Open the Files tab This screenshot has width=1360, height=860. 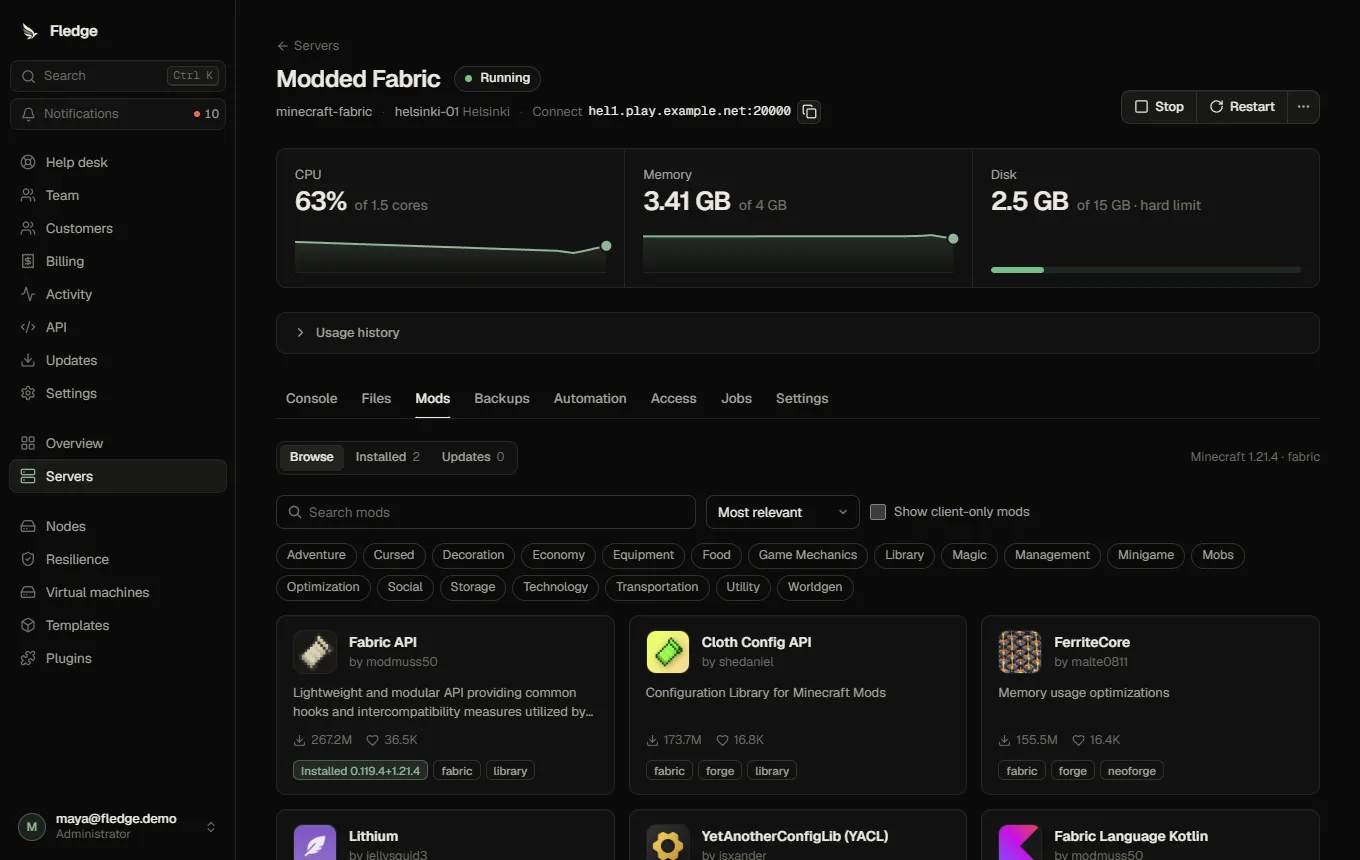pyautogui.click(x=376, y=398)
